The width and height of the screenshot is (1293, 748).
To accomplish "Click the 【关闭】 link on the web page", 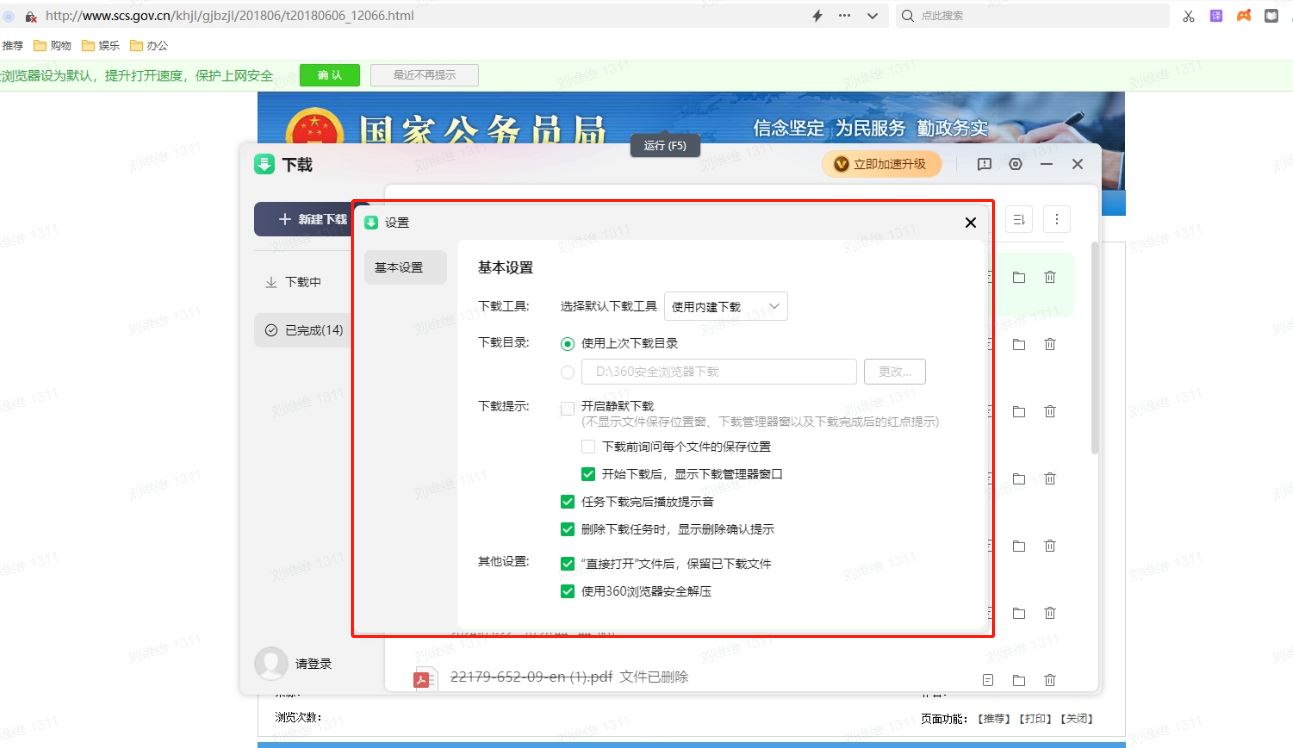I will 1075,718.
